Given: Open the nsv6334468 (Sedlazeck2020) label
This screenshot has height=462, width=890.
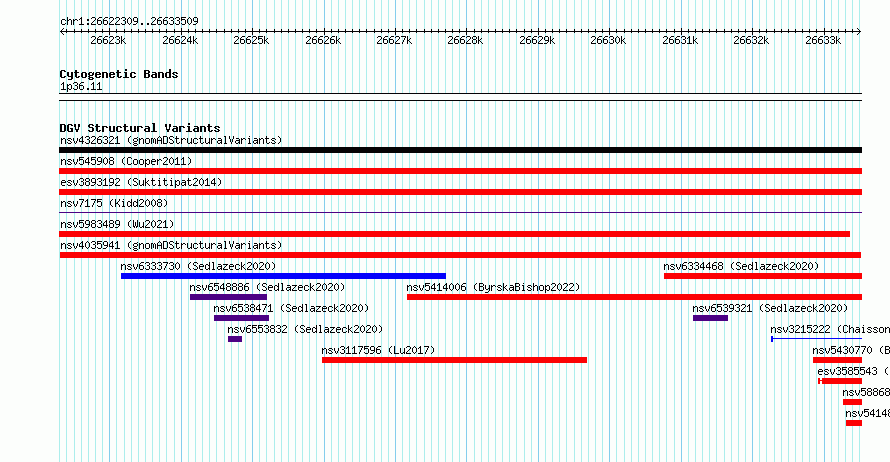Looking at the screenshot, I should tap(741, 266).
